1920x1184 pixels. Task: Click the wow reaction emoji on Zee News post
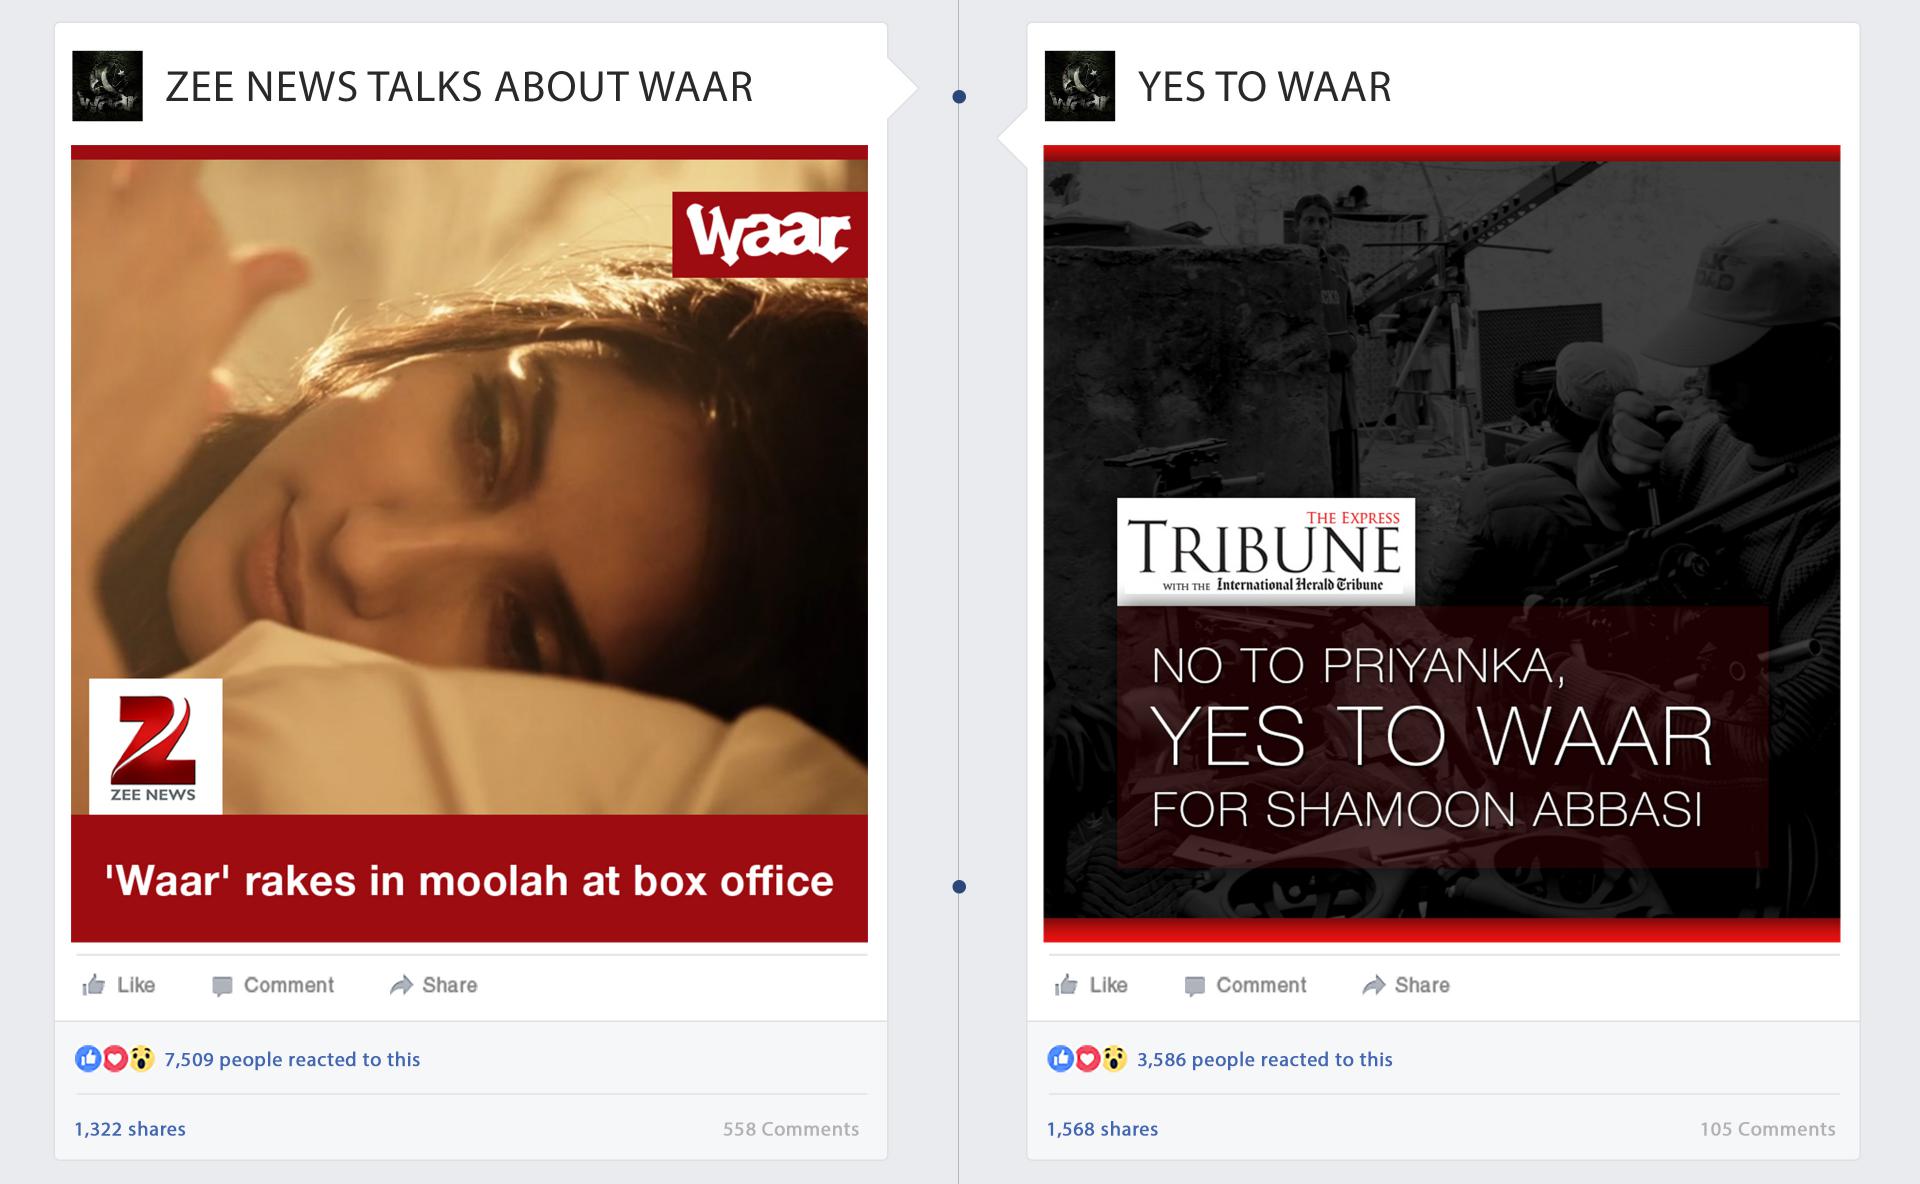click(x=142, y=1058)
